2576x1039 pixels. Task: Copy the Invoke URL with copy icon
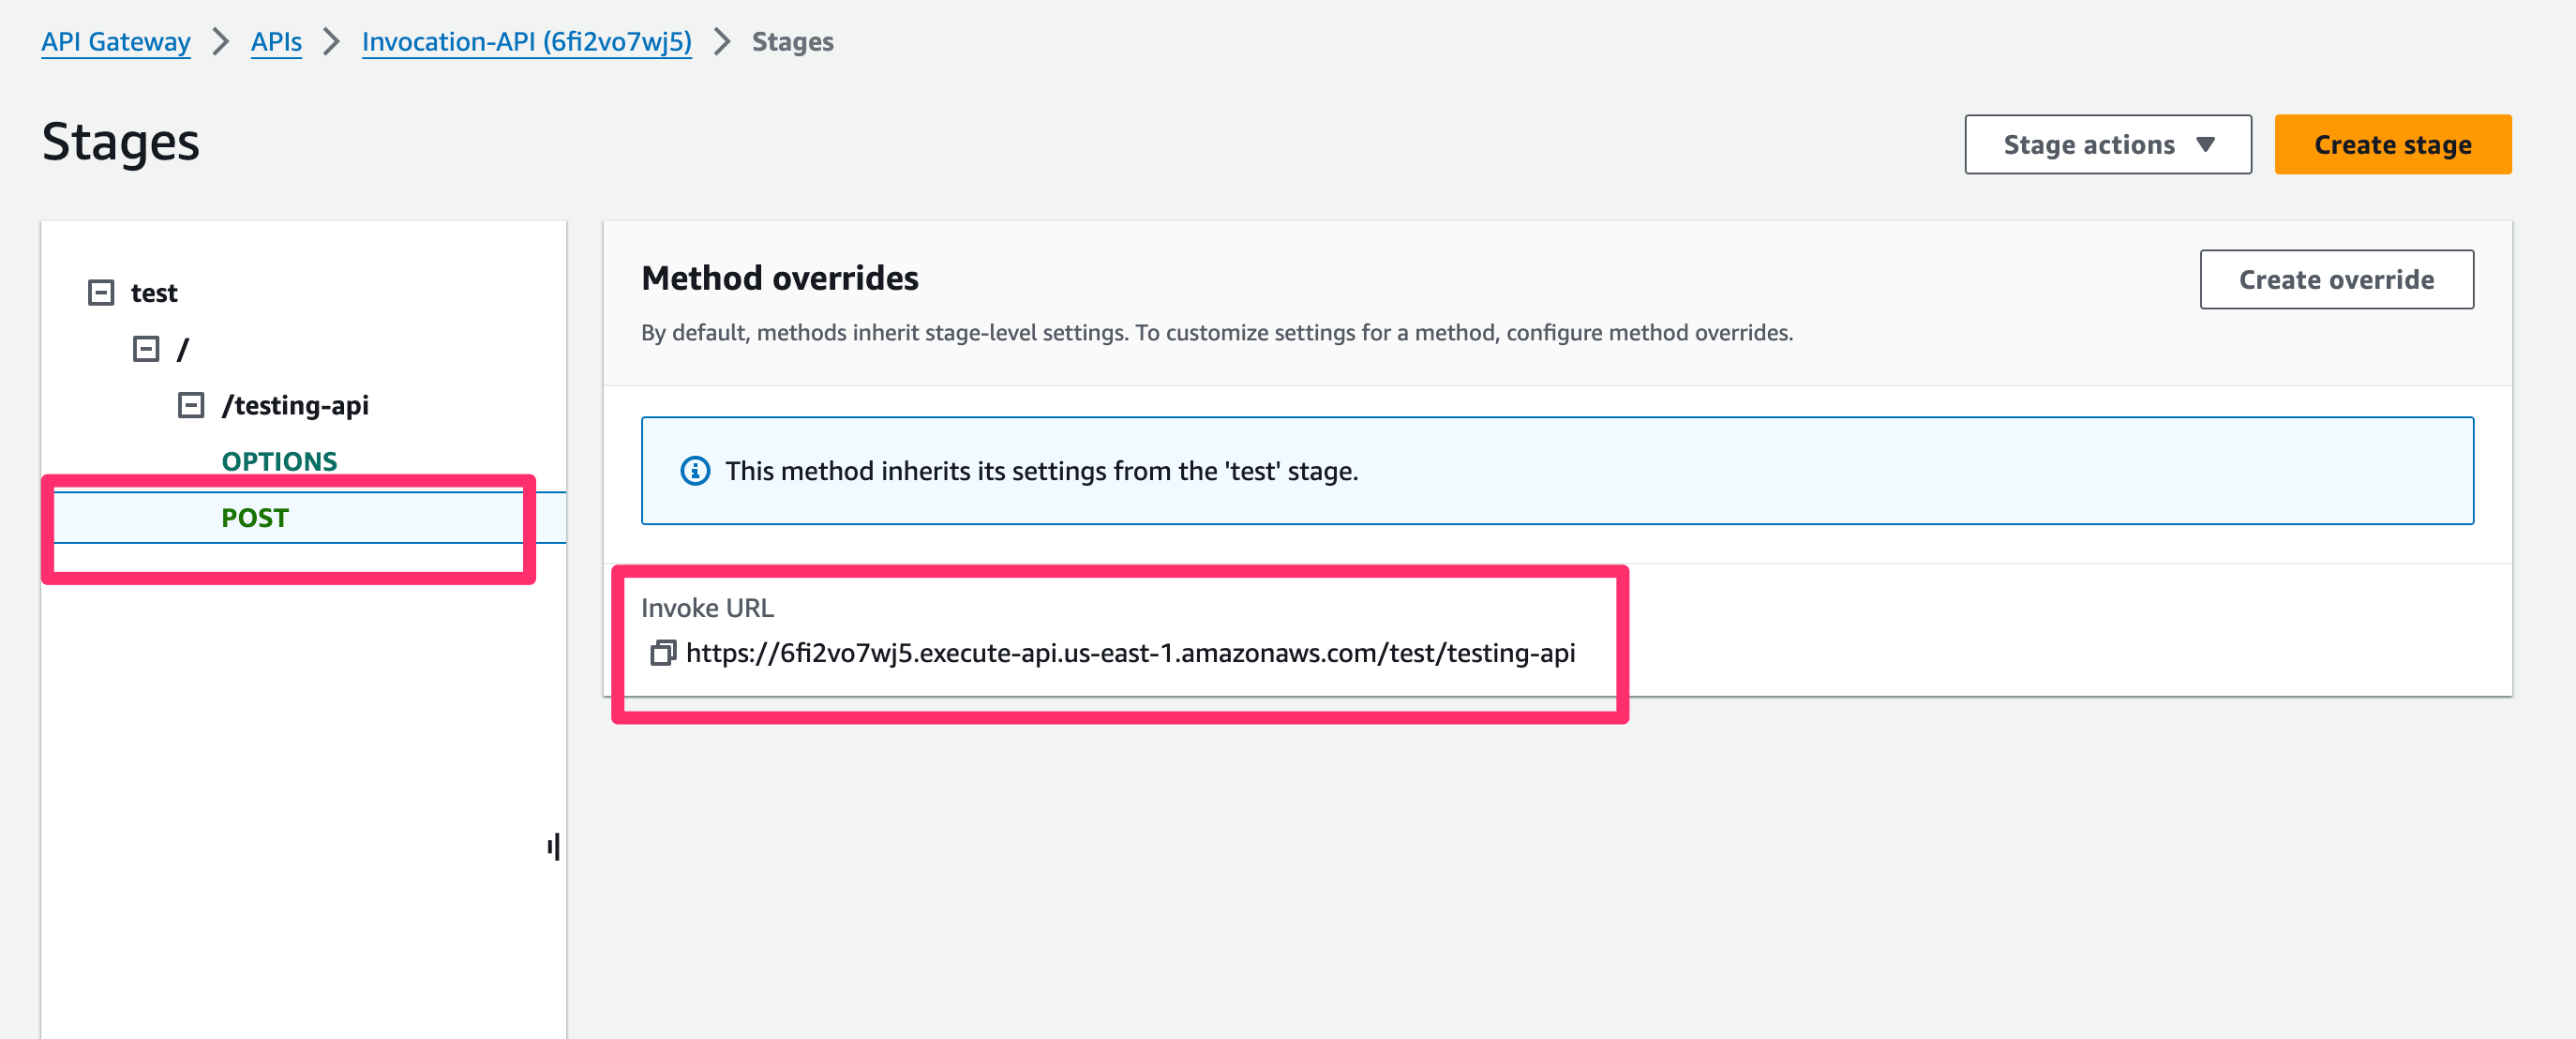[x=663, y=653]
